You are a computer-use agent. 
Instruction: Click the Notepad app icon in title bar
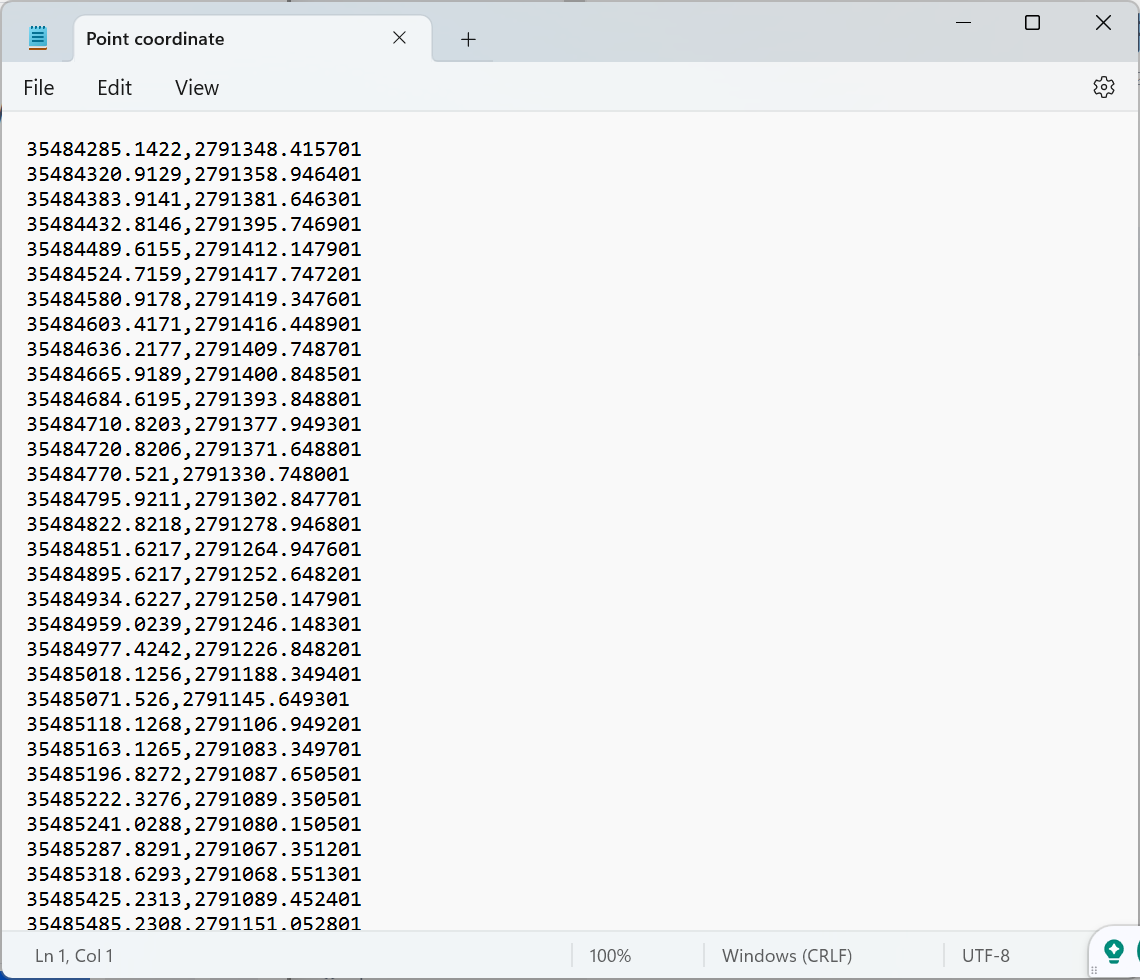38,38
